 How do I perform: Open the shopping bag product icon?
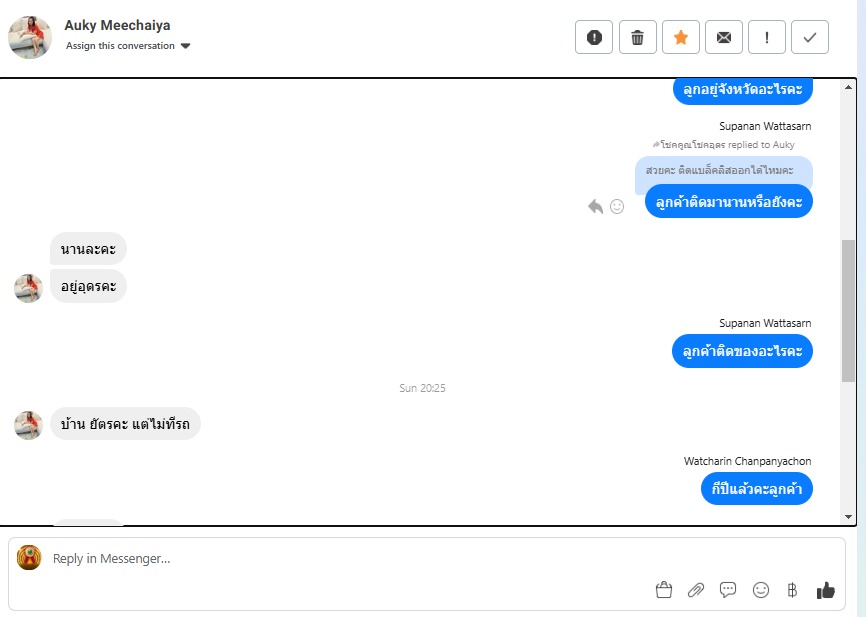(664, 590)
